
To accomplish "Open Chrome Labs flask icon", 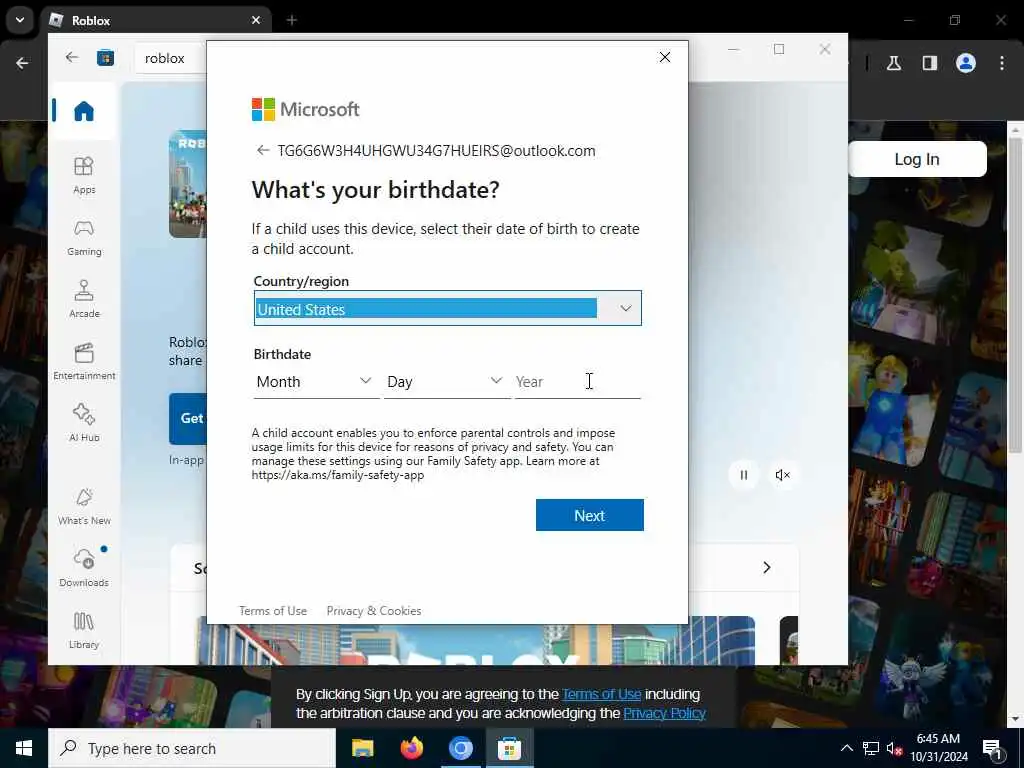I will (893, 63).
